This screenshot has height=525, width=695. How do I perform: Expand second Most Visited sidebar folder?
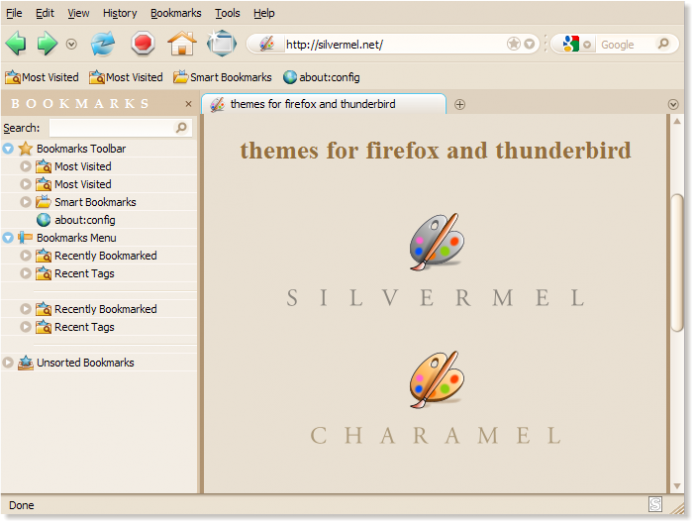tap(26, 184)
